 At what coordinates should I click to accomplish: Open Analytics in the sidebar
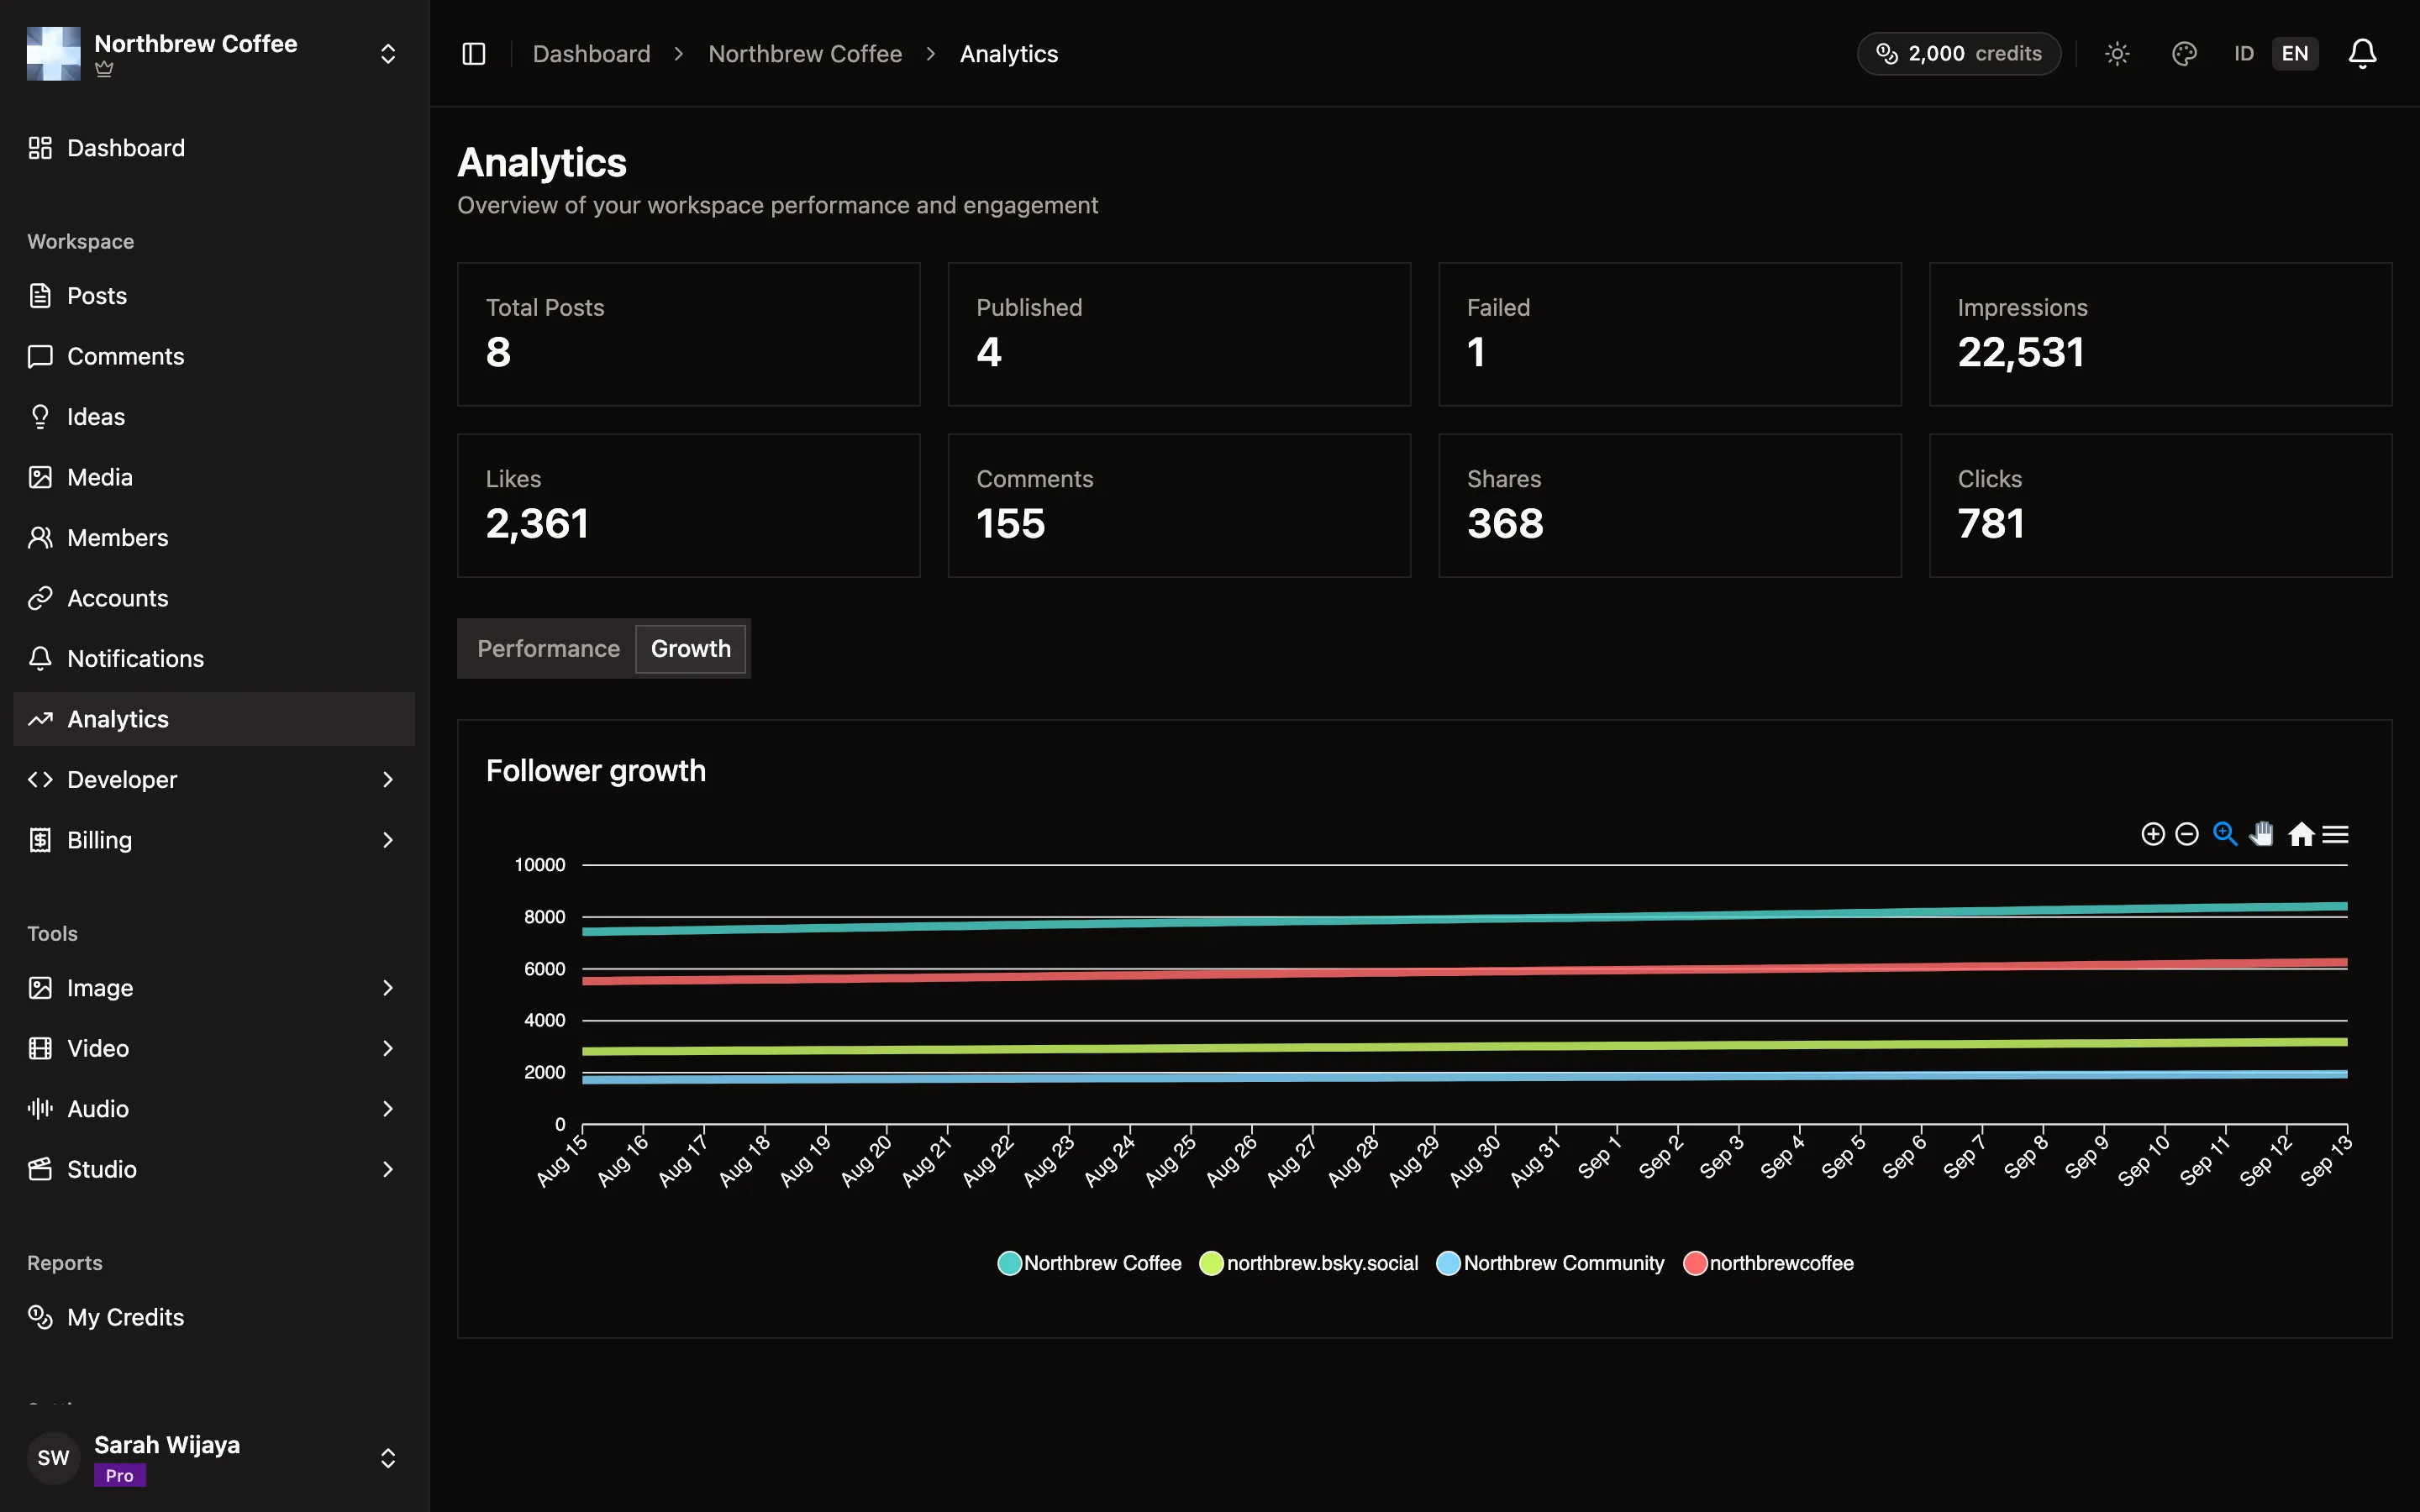[x=214, y=719]
